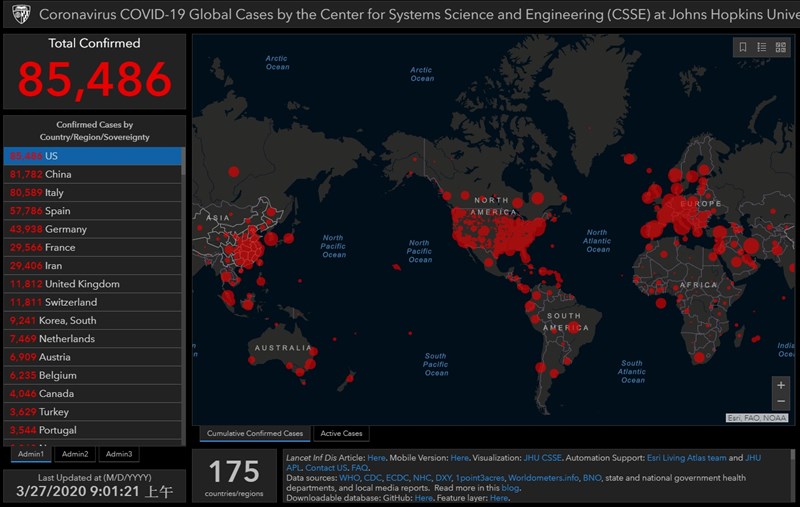This screenshot has width=800, height=507.
Task: Select the Portugal row showing 3,544
Action: tap(92, 430)
